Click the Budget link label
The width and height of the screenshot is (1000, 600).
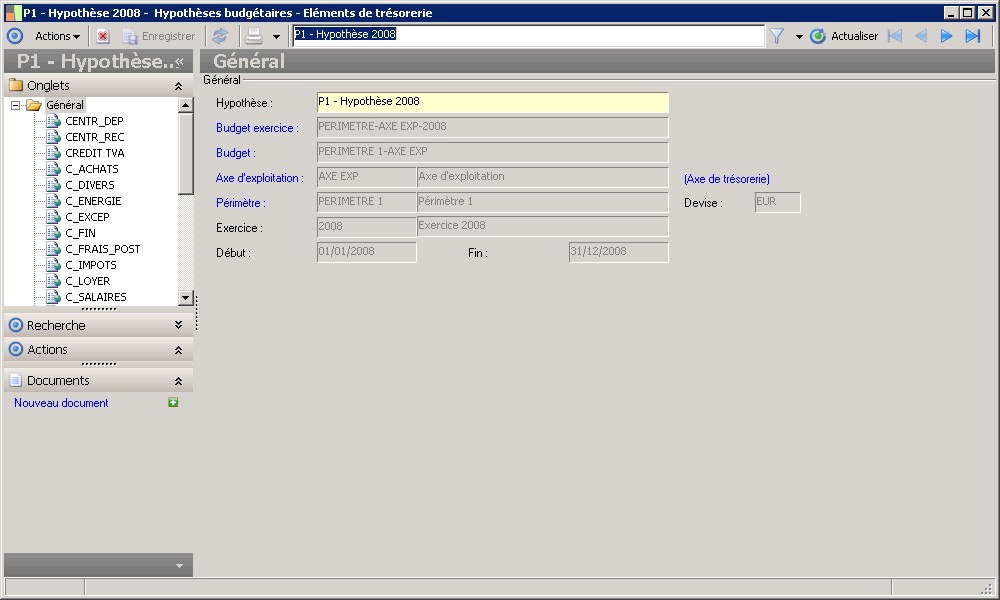pos(235,153)
